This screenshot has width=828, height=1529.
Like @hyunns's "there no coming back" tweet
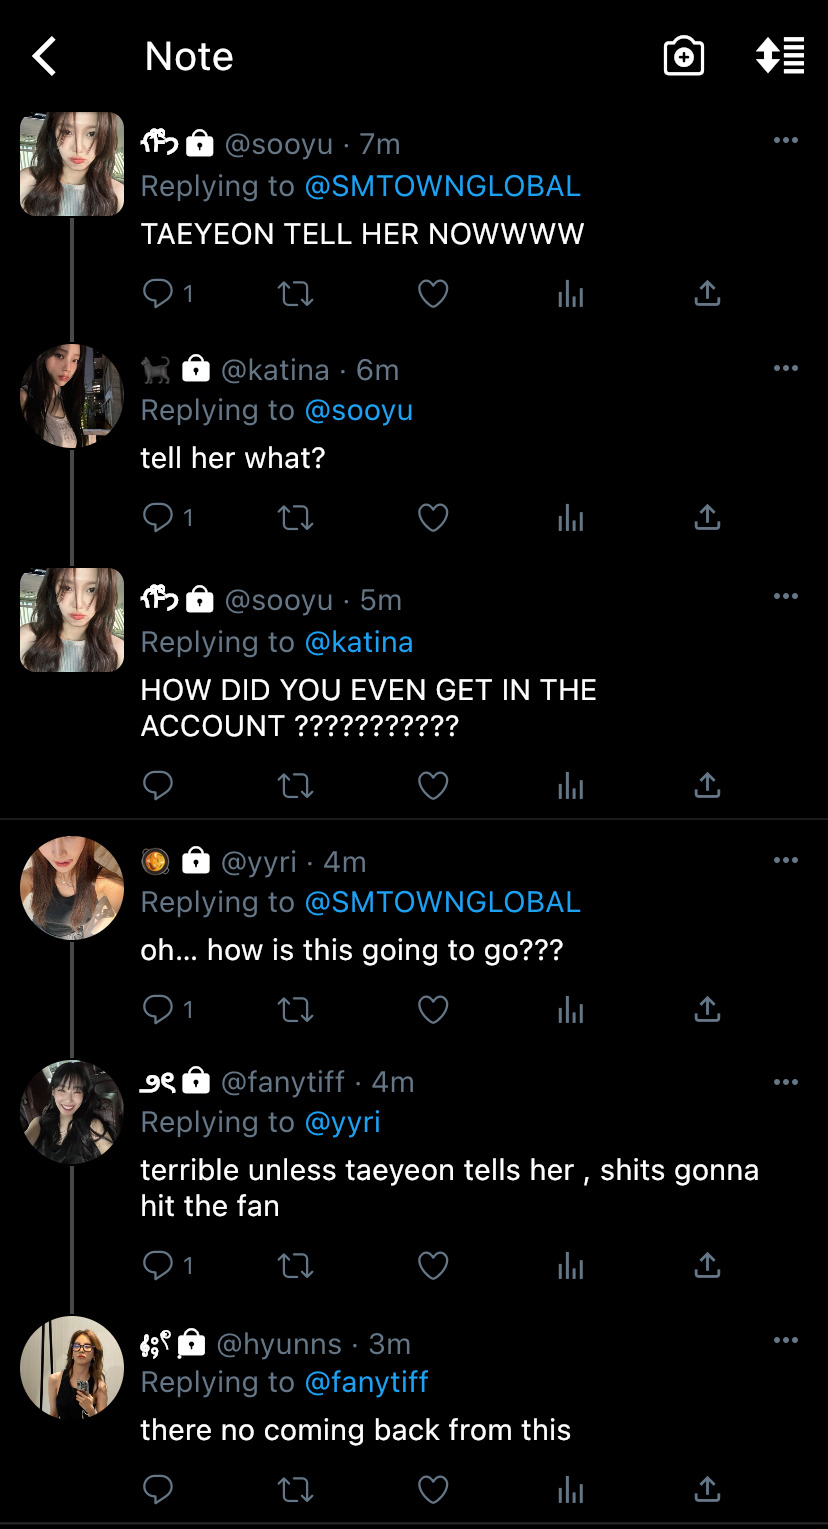point(432,1490)
